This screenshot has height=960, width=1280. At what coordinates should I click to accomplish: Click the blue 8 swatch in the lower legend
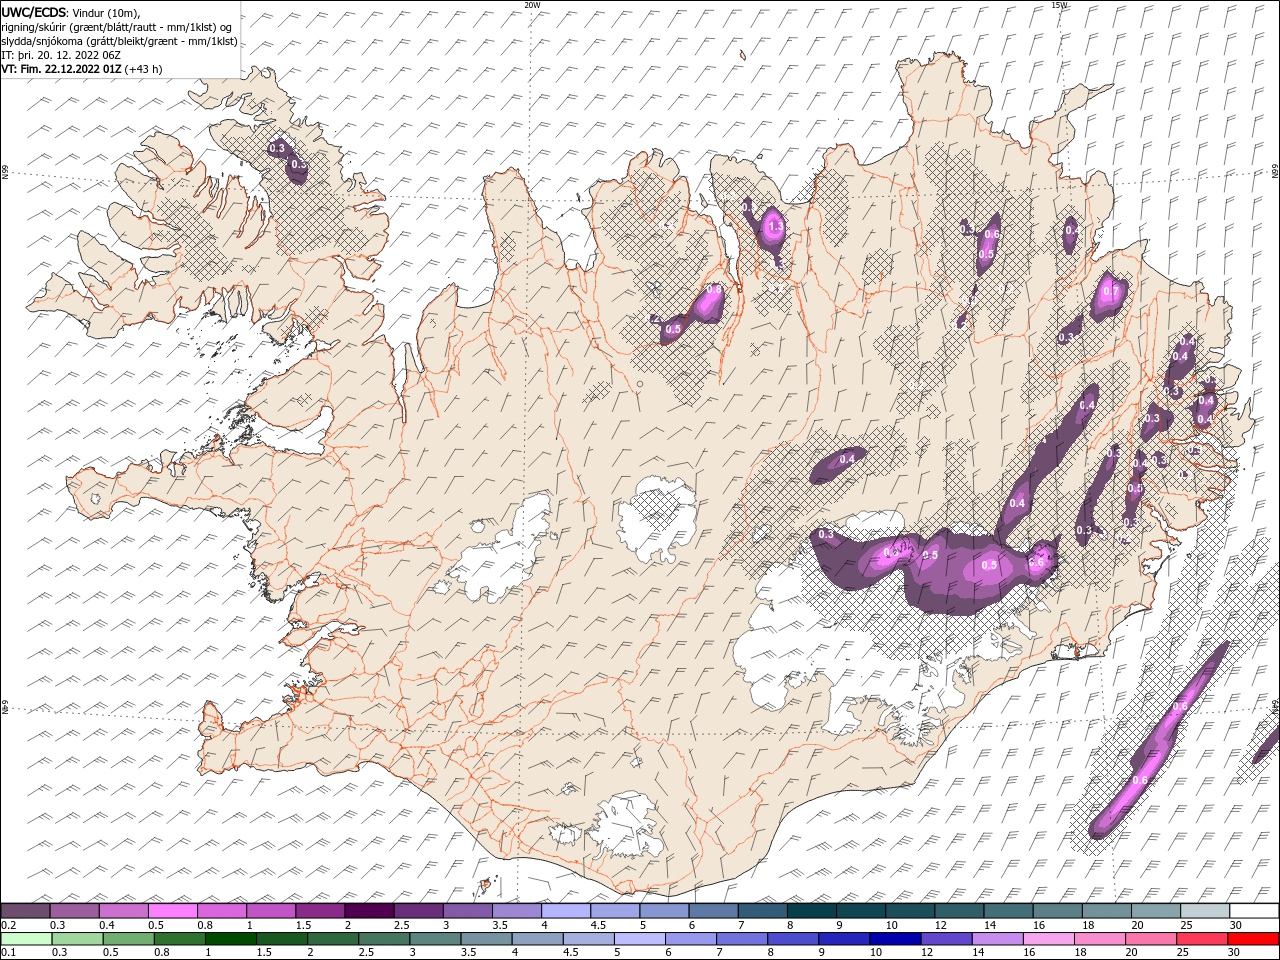point(793,939)
